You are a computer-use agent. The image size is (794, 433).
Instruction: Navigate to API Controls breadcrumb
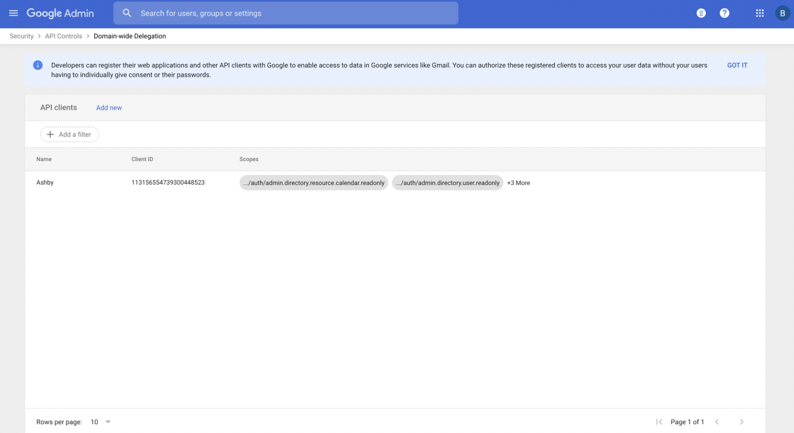(x=63, y=36)
